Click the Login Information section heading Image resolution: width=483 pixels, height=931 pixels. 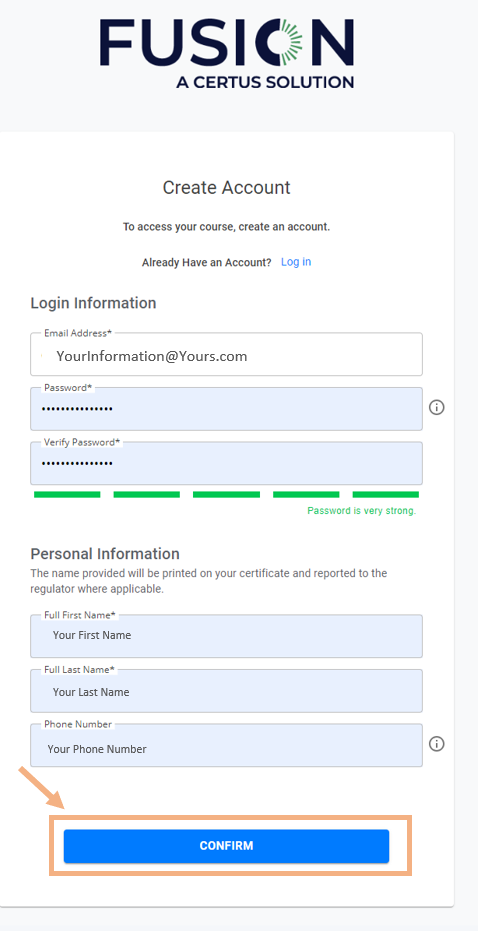pyautogui.click(x=93, y=303)
